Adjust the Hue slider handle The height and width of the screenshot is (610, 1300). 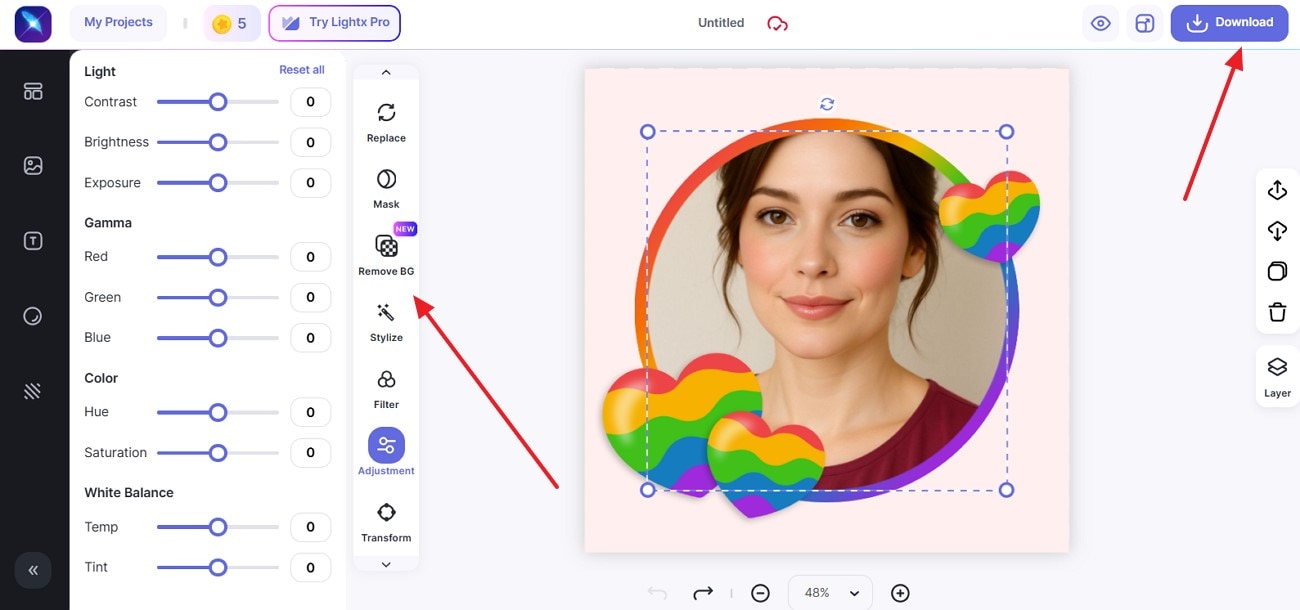point(217,412)
